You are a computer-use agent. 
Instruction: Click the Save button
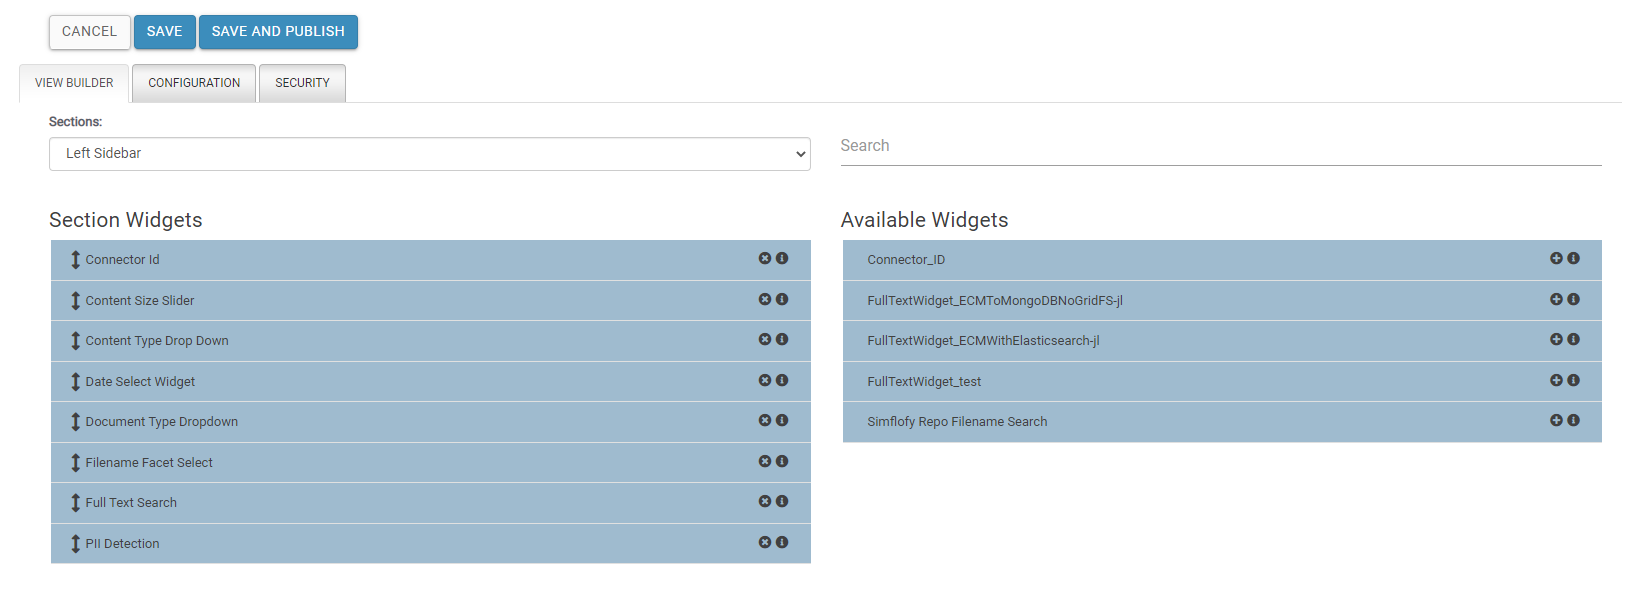point(164,32)
